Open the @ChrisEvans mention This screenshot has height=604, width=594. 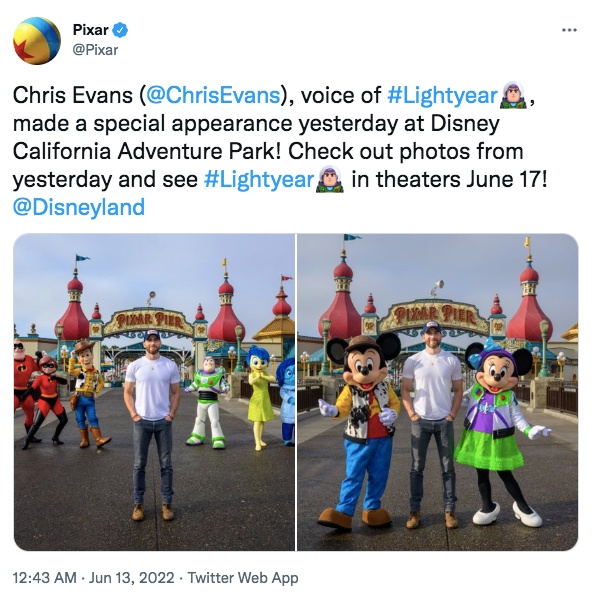[x=213, y=95]
